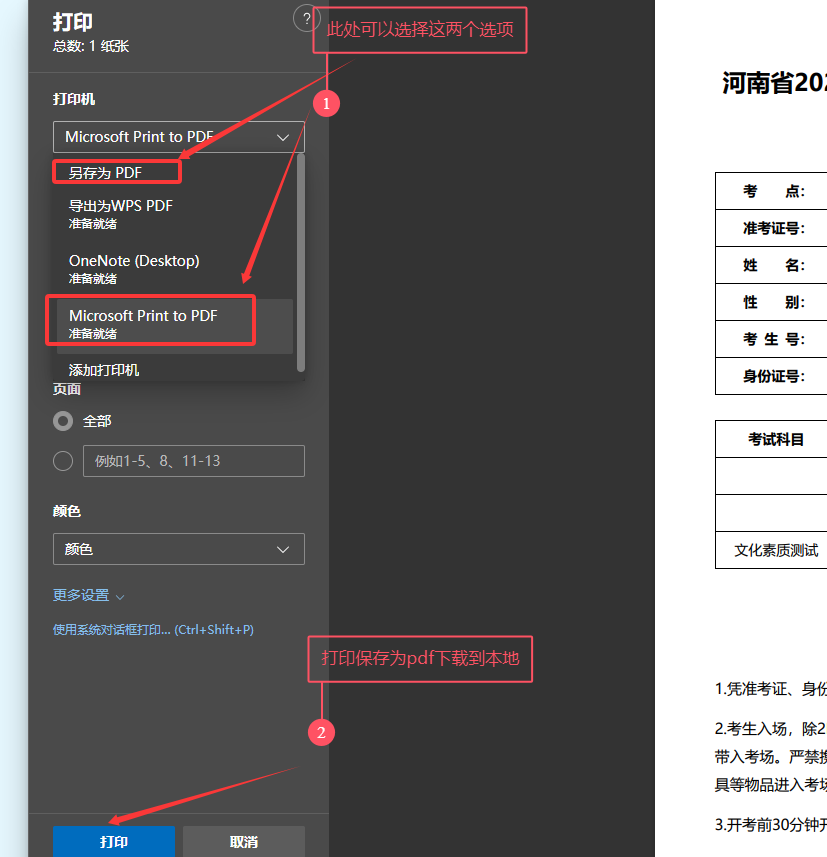
Task: Open 使用系统对话框打印 link
Action: 153,630
